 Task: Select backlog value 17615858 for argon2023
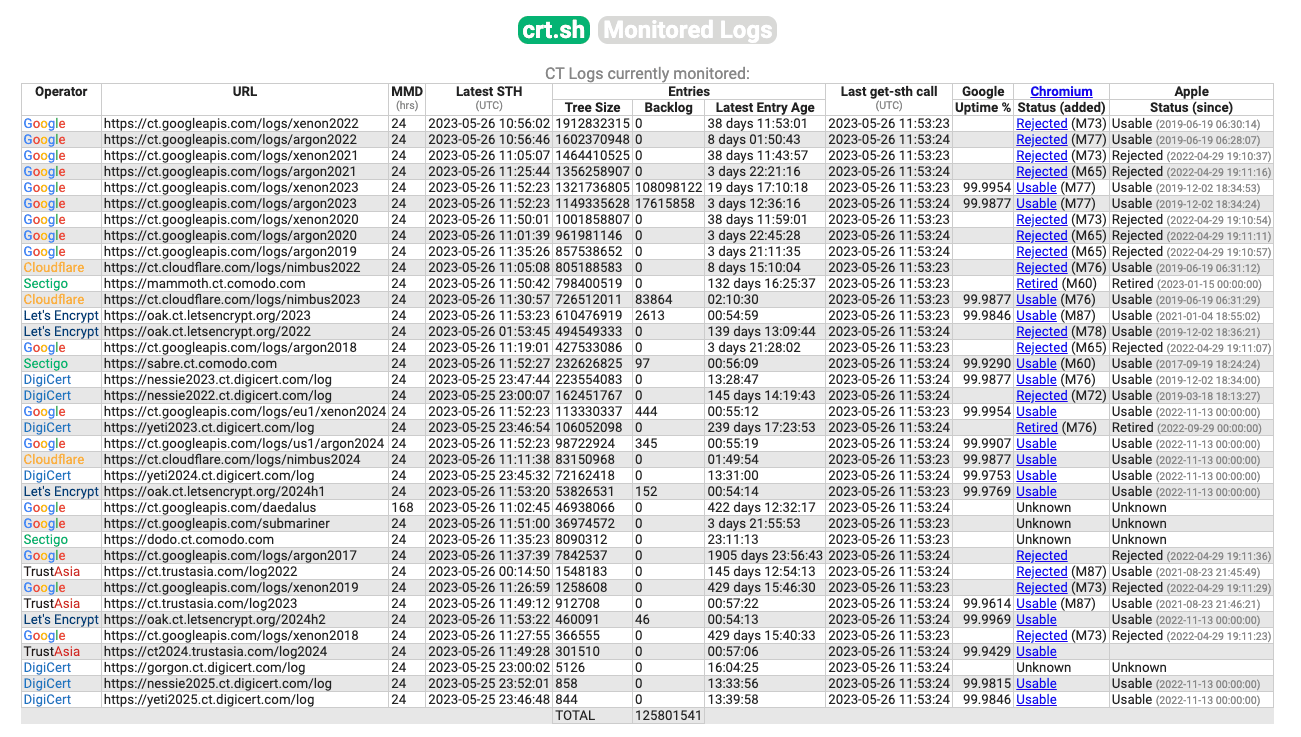tap(664, 203)
